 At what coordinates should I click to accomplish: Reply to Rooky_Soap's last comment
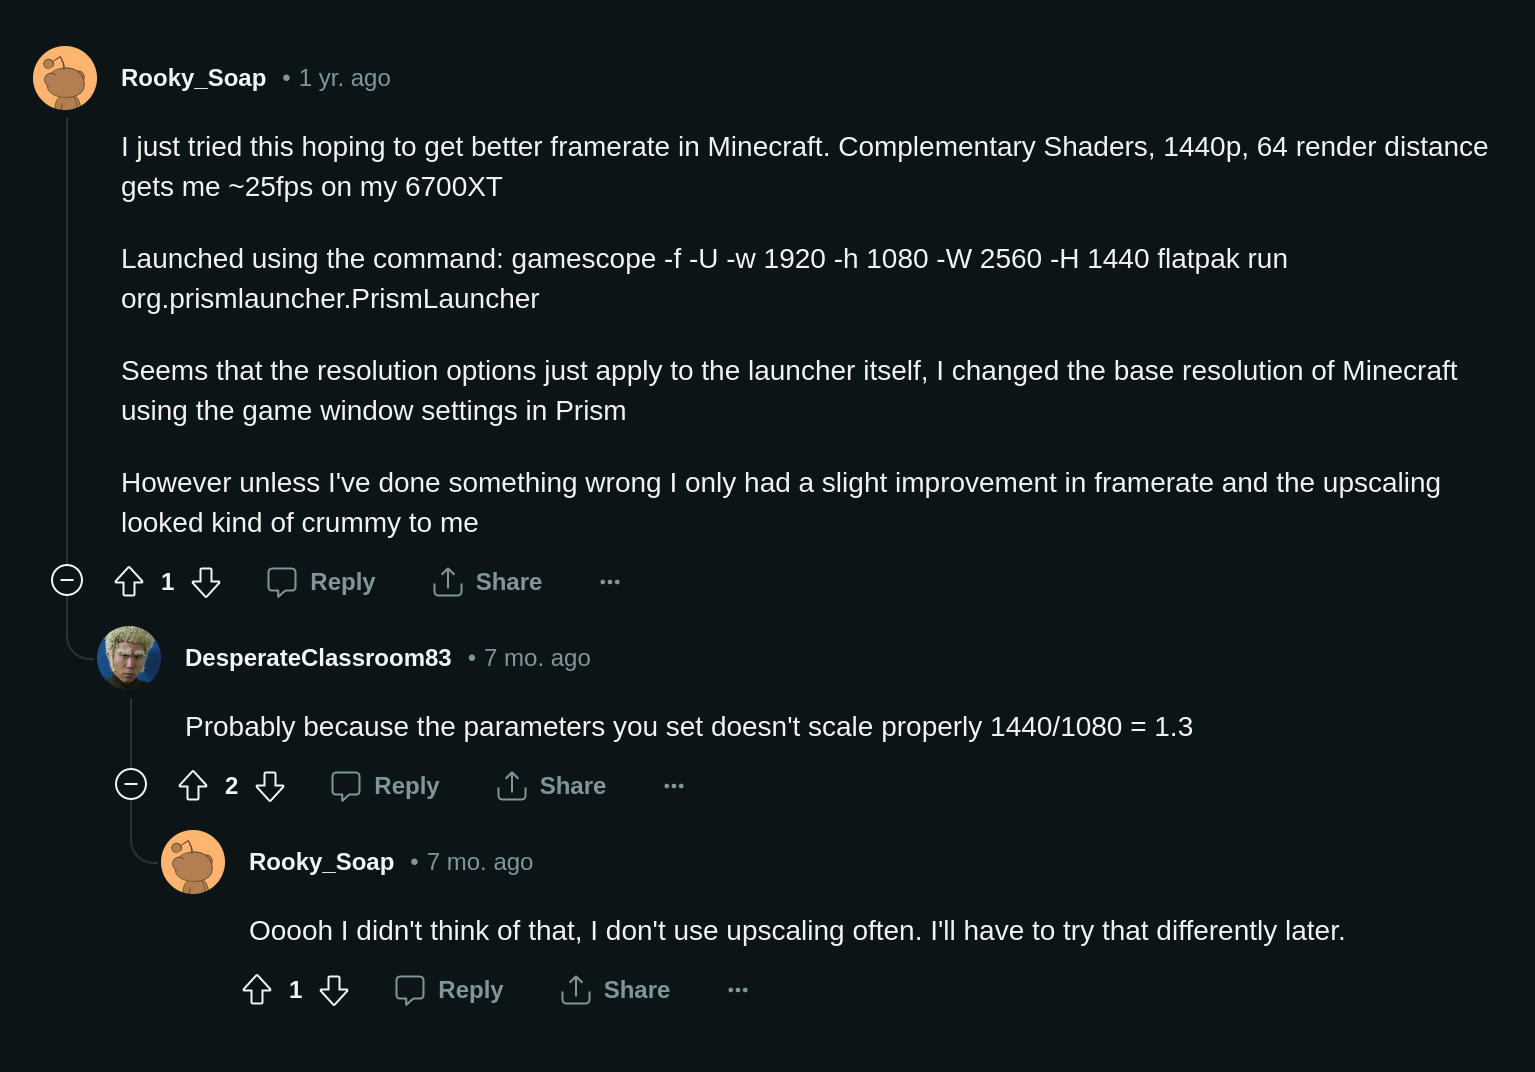450,990
